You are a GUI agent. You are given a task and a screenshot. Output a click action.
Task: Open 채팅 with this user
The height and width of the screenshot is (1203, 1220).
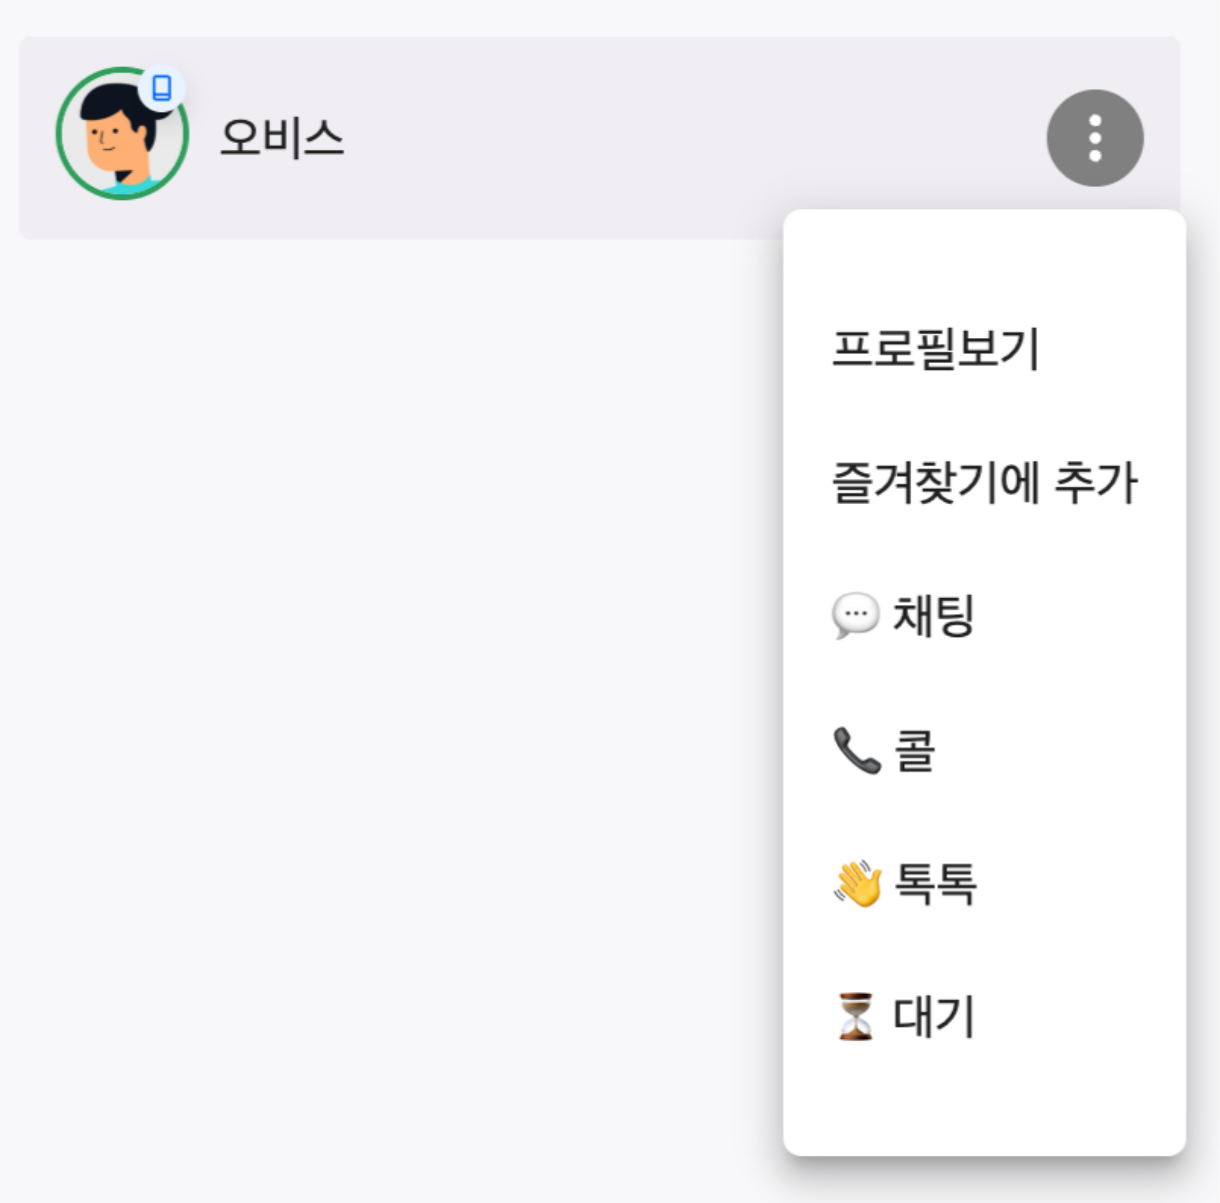pos(933,615)
